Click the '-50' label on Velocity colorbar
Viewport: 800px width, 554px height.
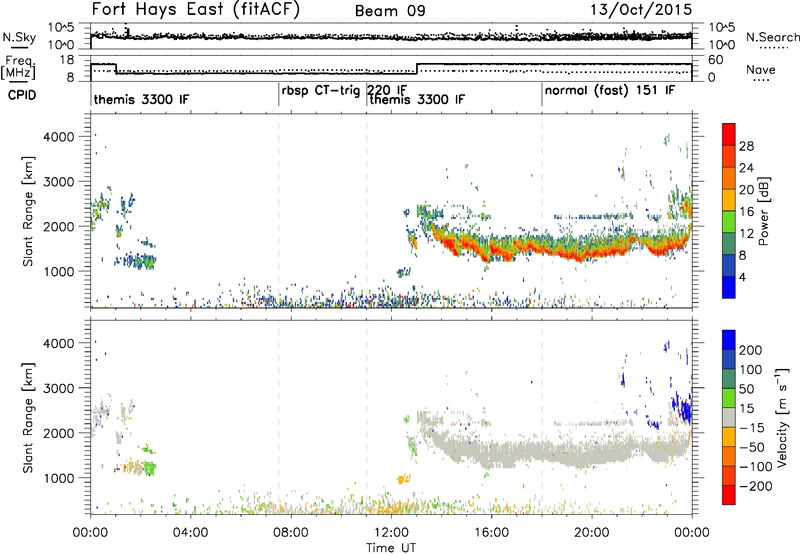tap(752, 447)
